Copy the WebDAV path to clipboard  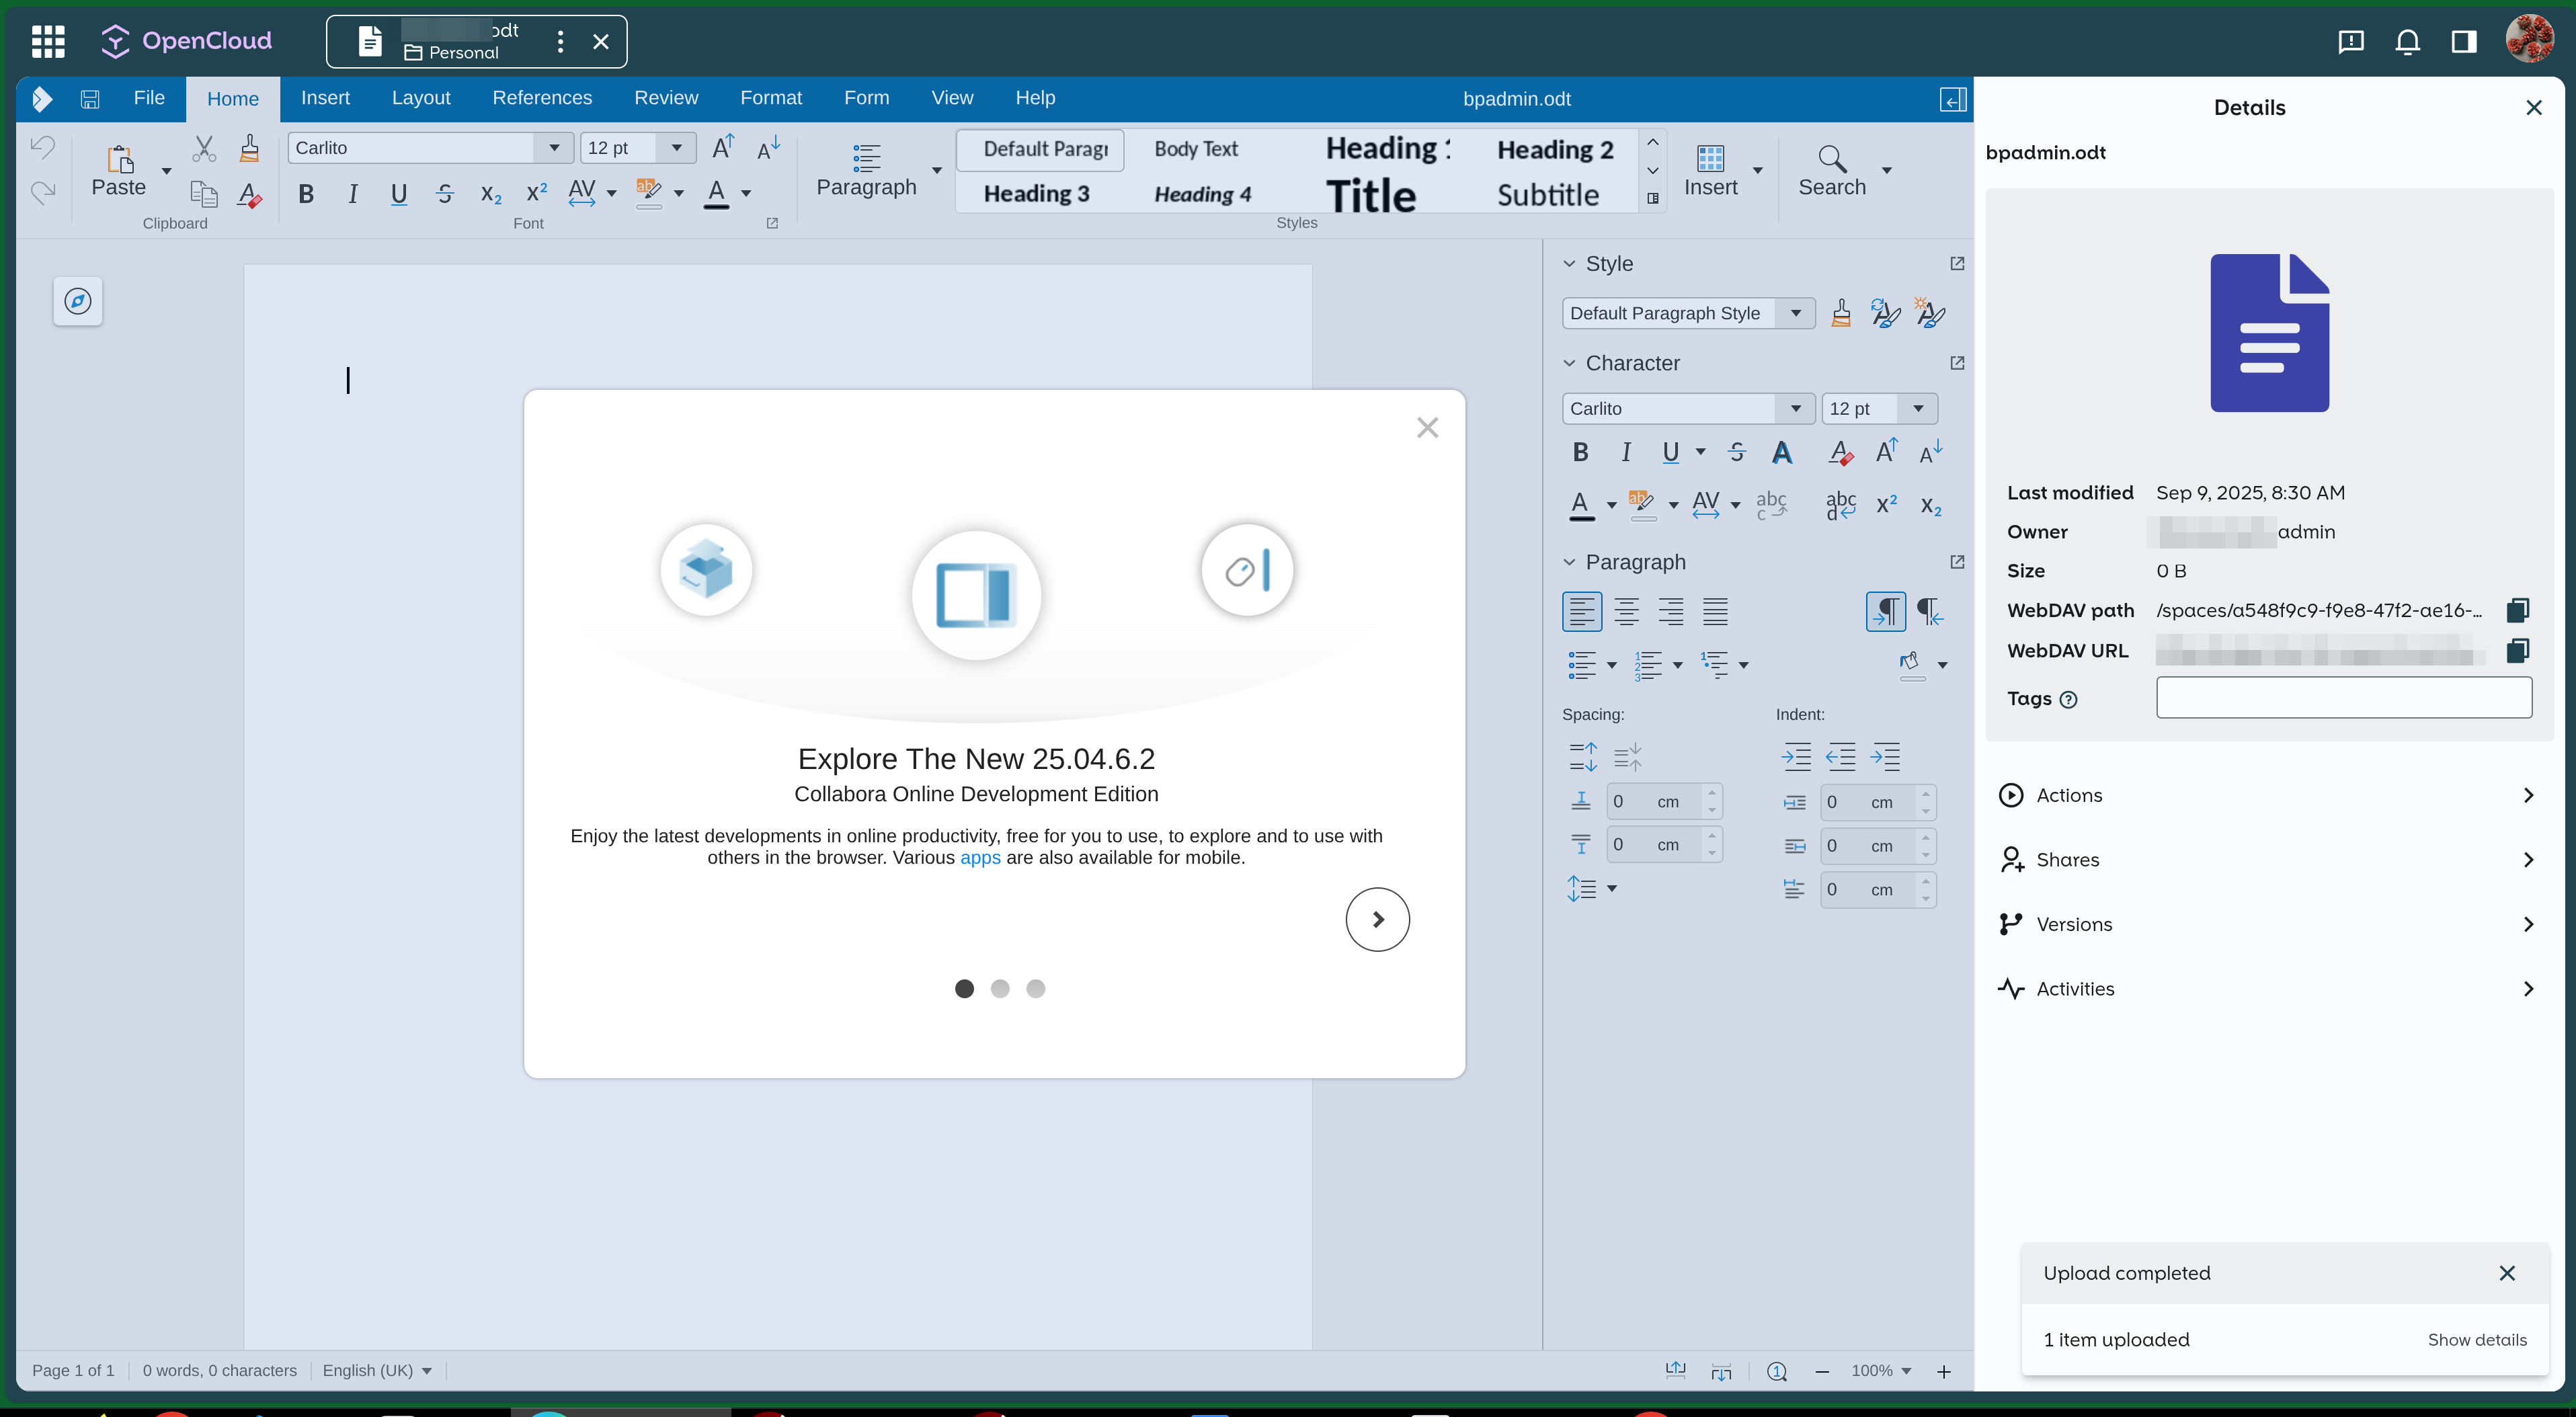click(2518, 610)
